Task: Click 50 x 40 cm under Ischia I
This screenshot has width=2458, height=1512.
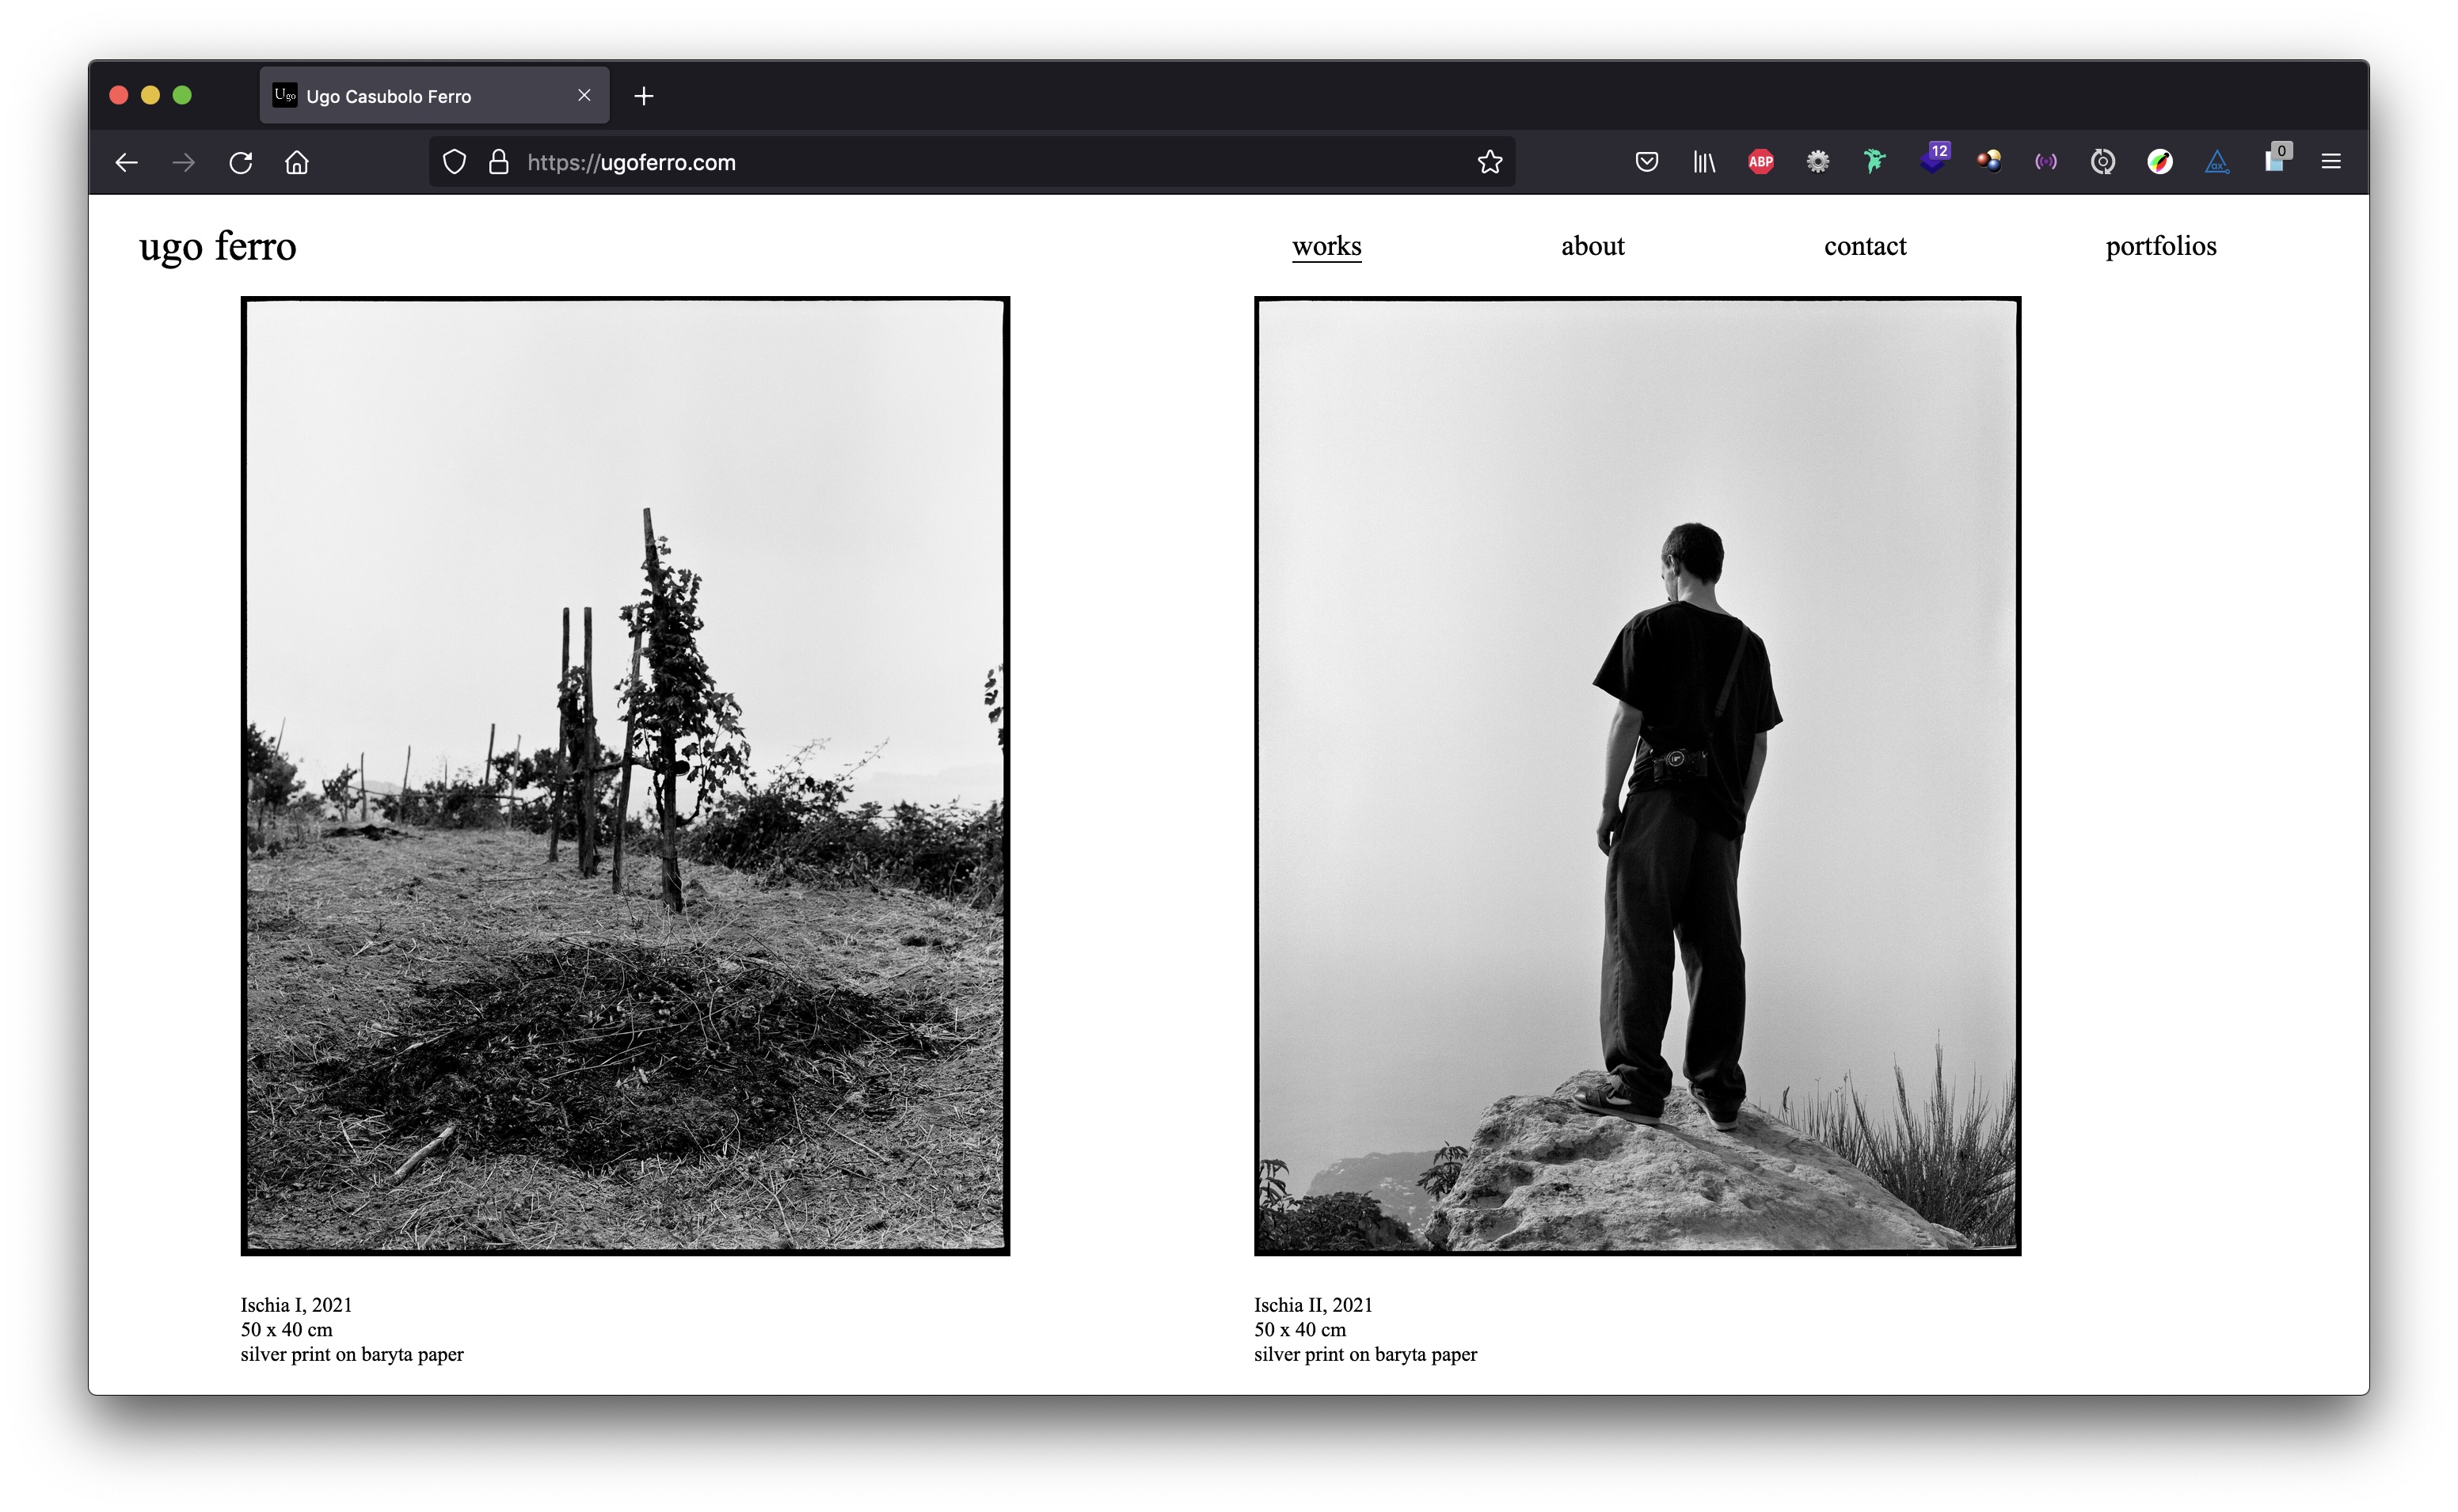Action: [286, 1330]
